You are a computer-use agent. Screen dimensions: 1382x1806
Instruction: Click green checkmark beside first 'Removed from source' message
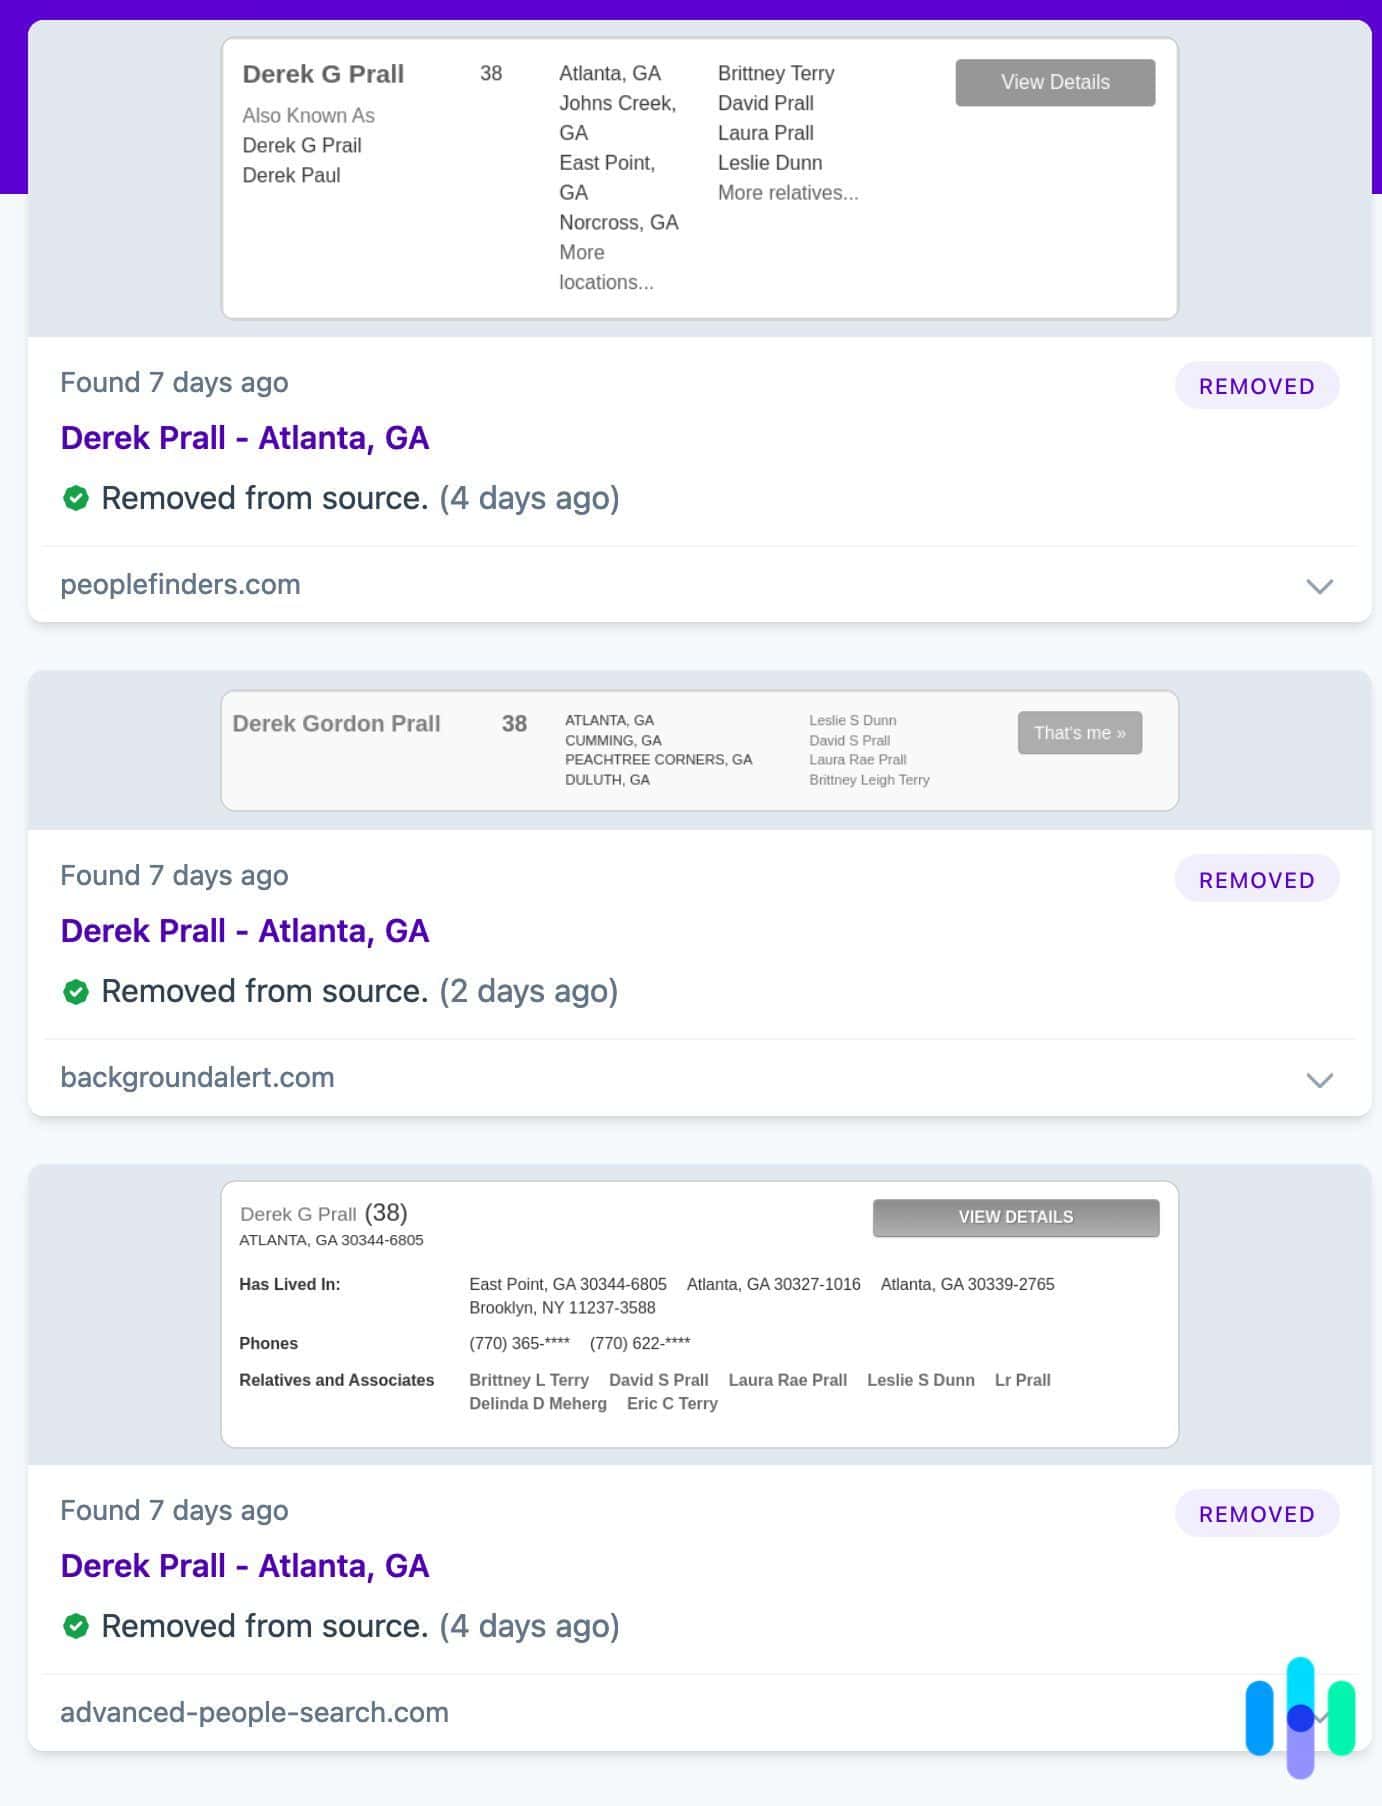click(x=77, y=497)
